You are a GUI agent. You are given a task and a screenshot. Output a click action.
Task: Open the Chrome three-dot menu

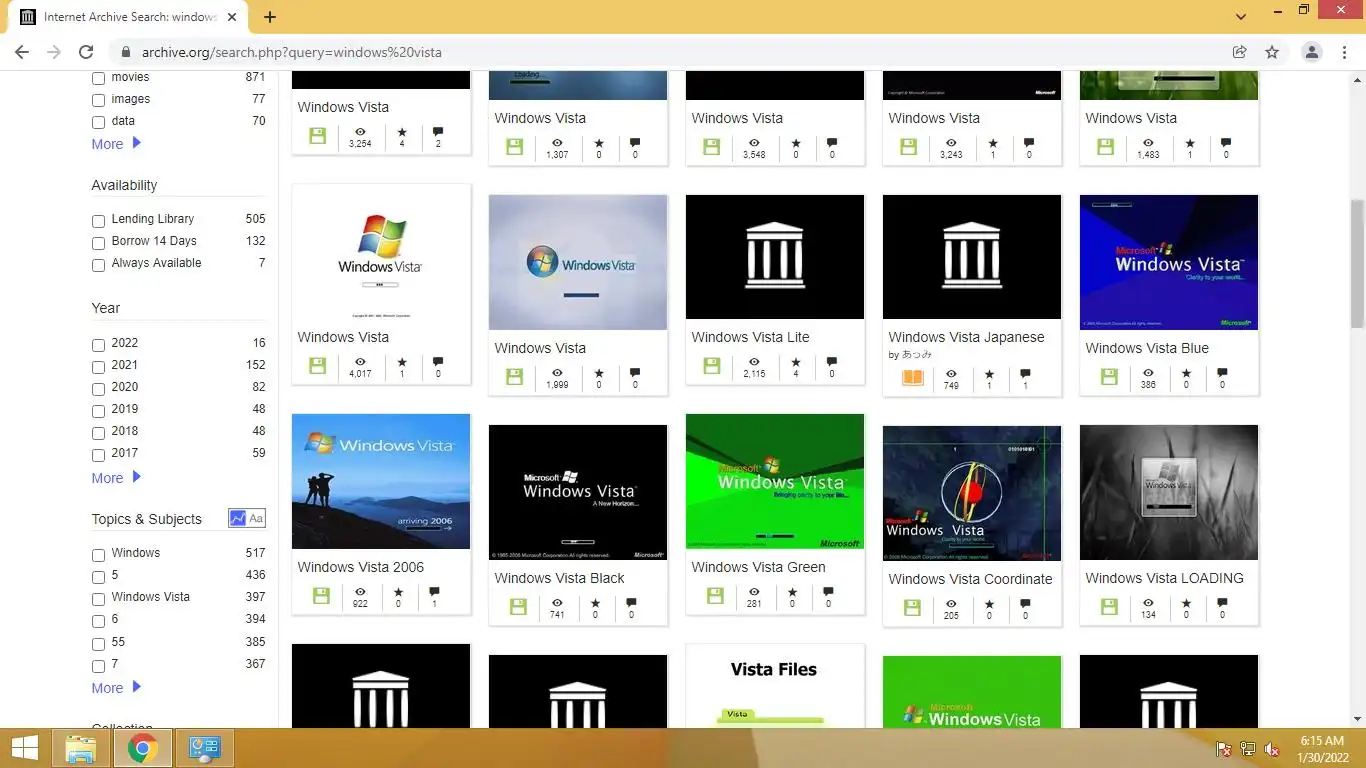coord(1345,52)
